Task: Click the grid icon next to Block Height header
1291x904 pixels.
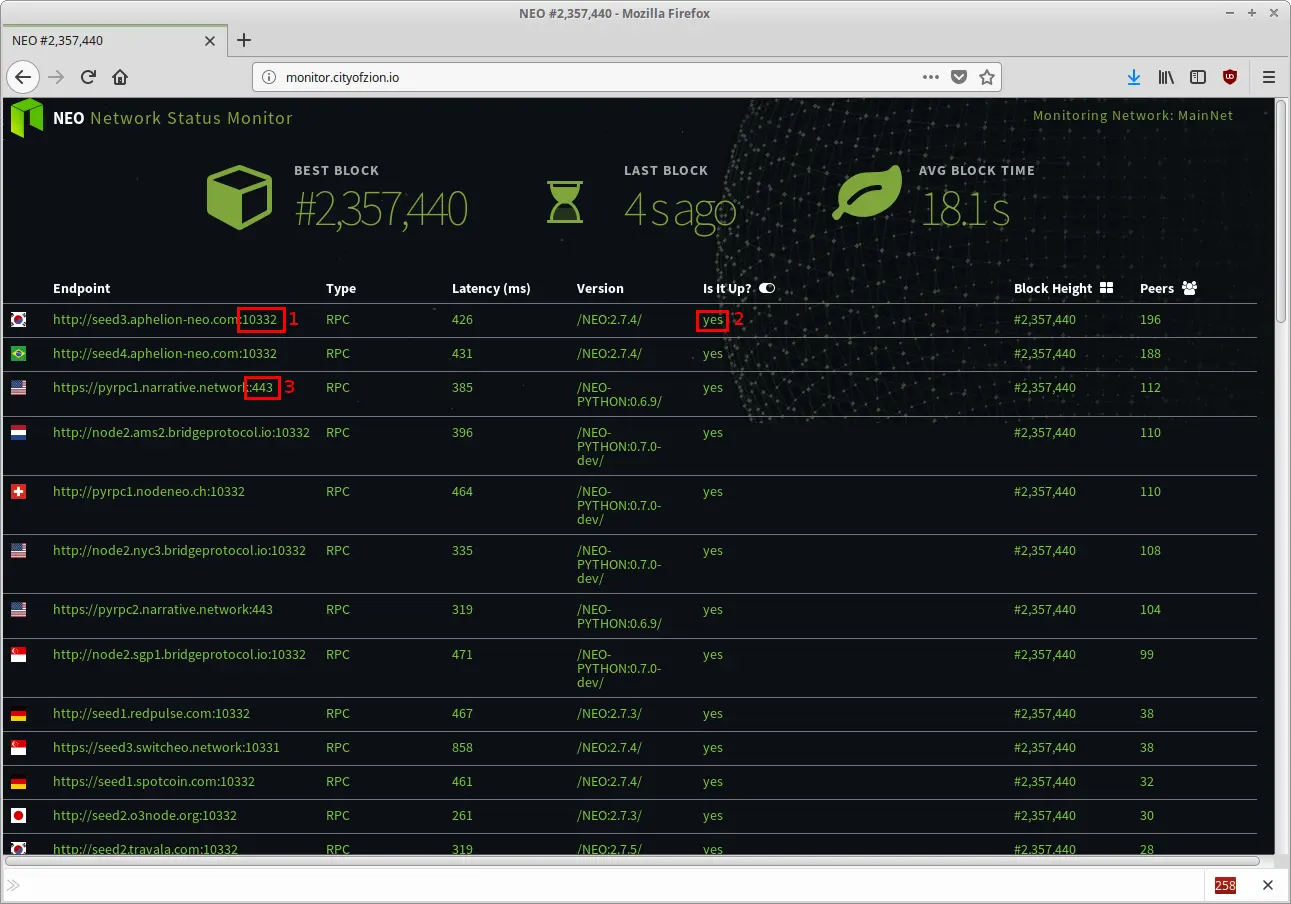Action: (x=1106, y=287)
